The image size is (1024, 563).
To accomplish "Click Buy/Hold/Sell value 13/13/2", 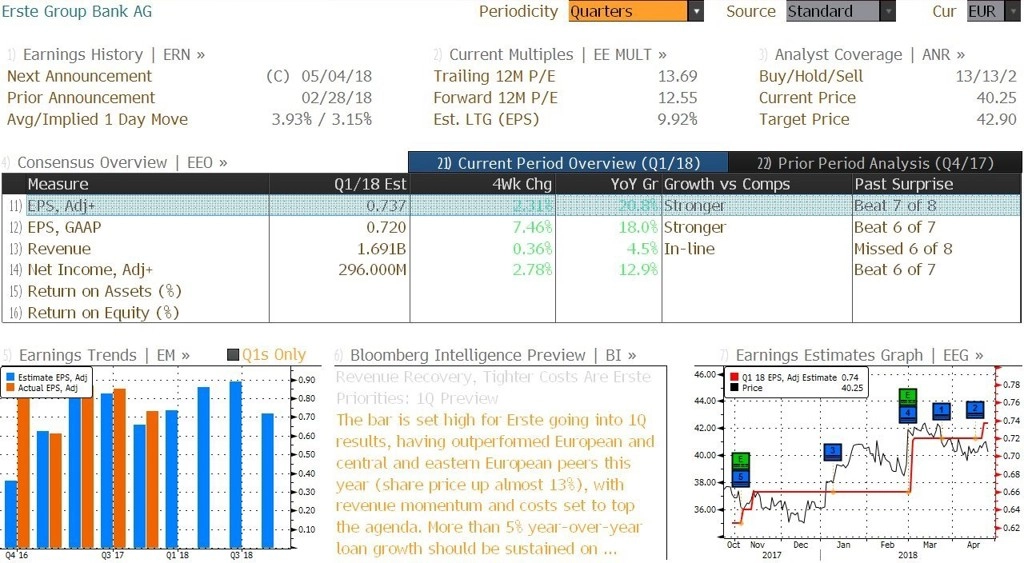I will pyautogui.click(x=985, y=76).
